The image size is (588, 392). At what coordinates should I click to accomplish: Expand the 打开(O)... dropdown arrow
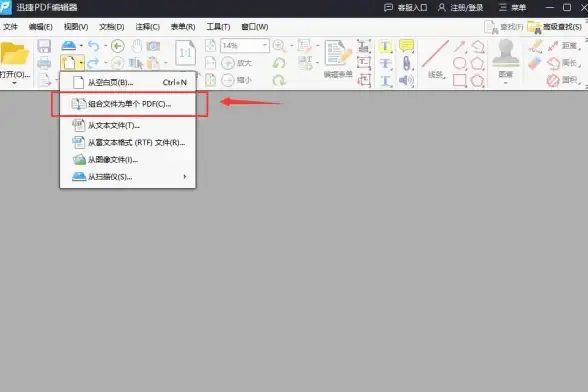[x=14, y=83]
